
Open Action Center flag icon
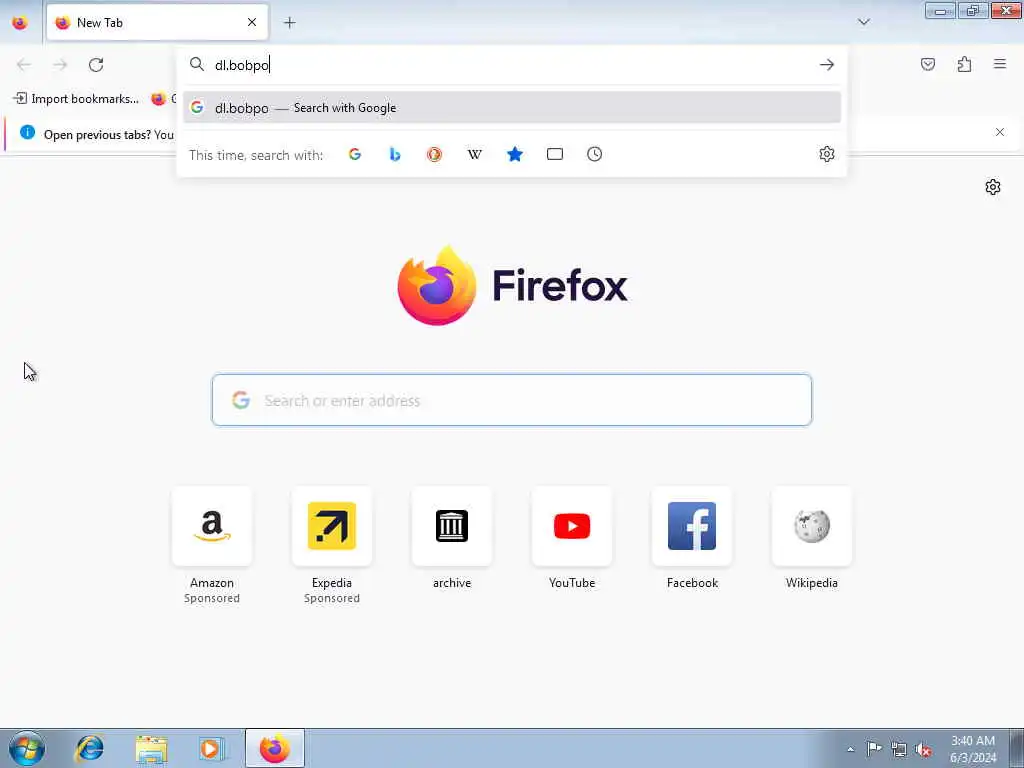coord(874,748)
